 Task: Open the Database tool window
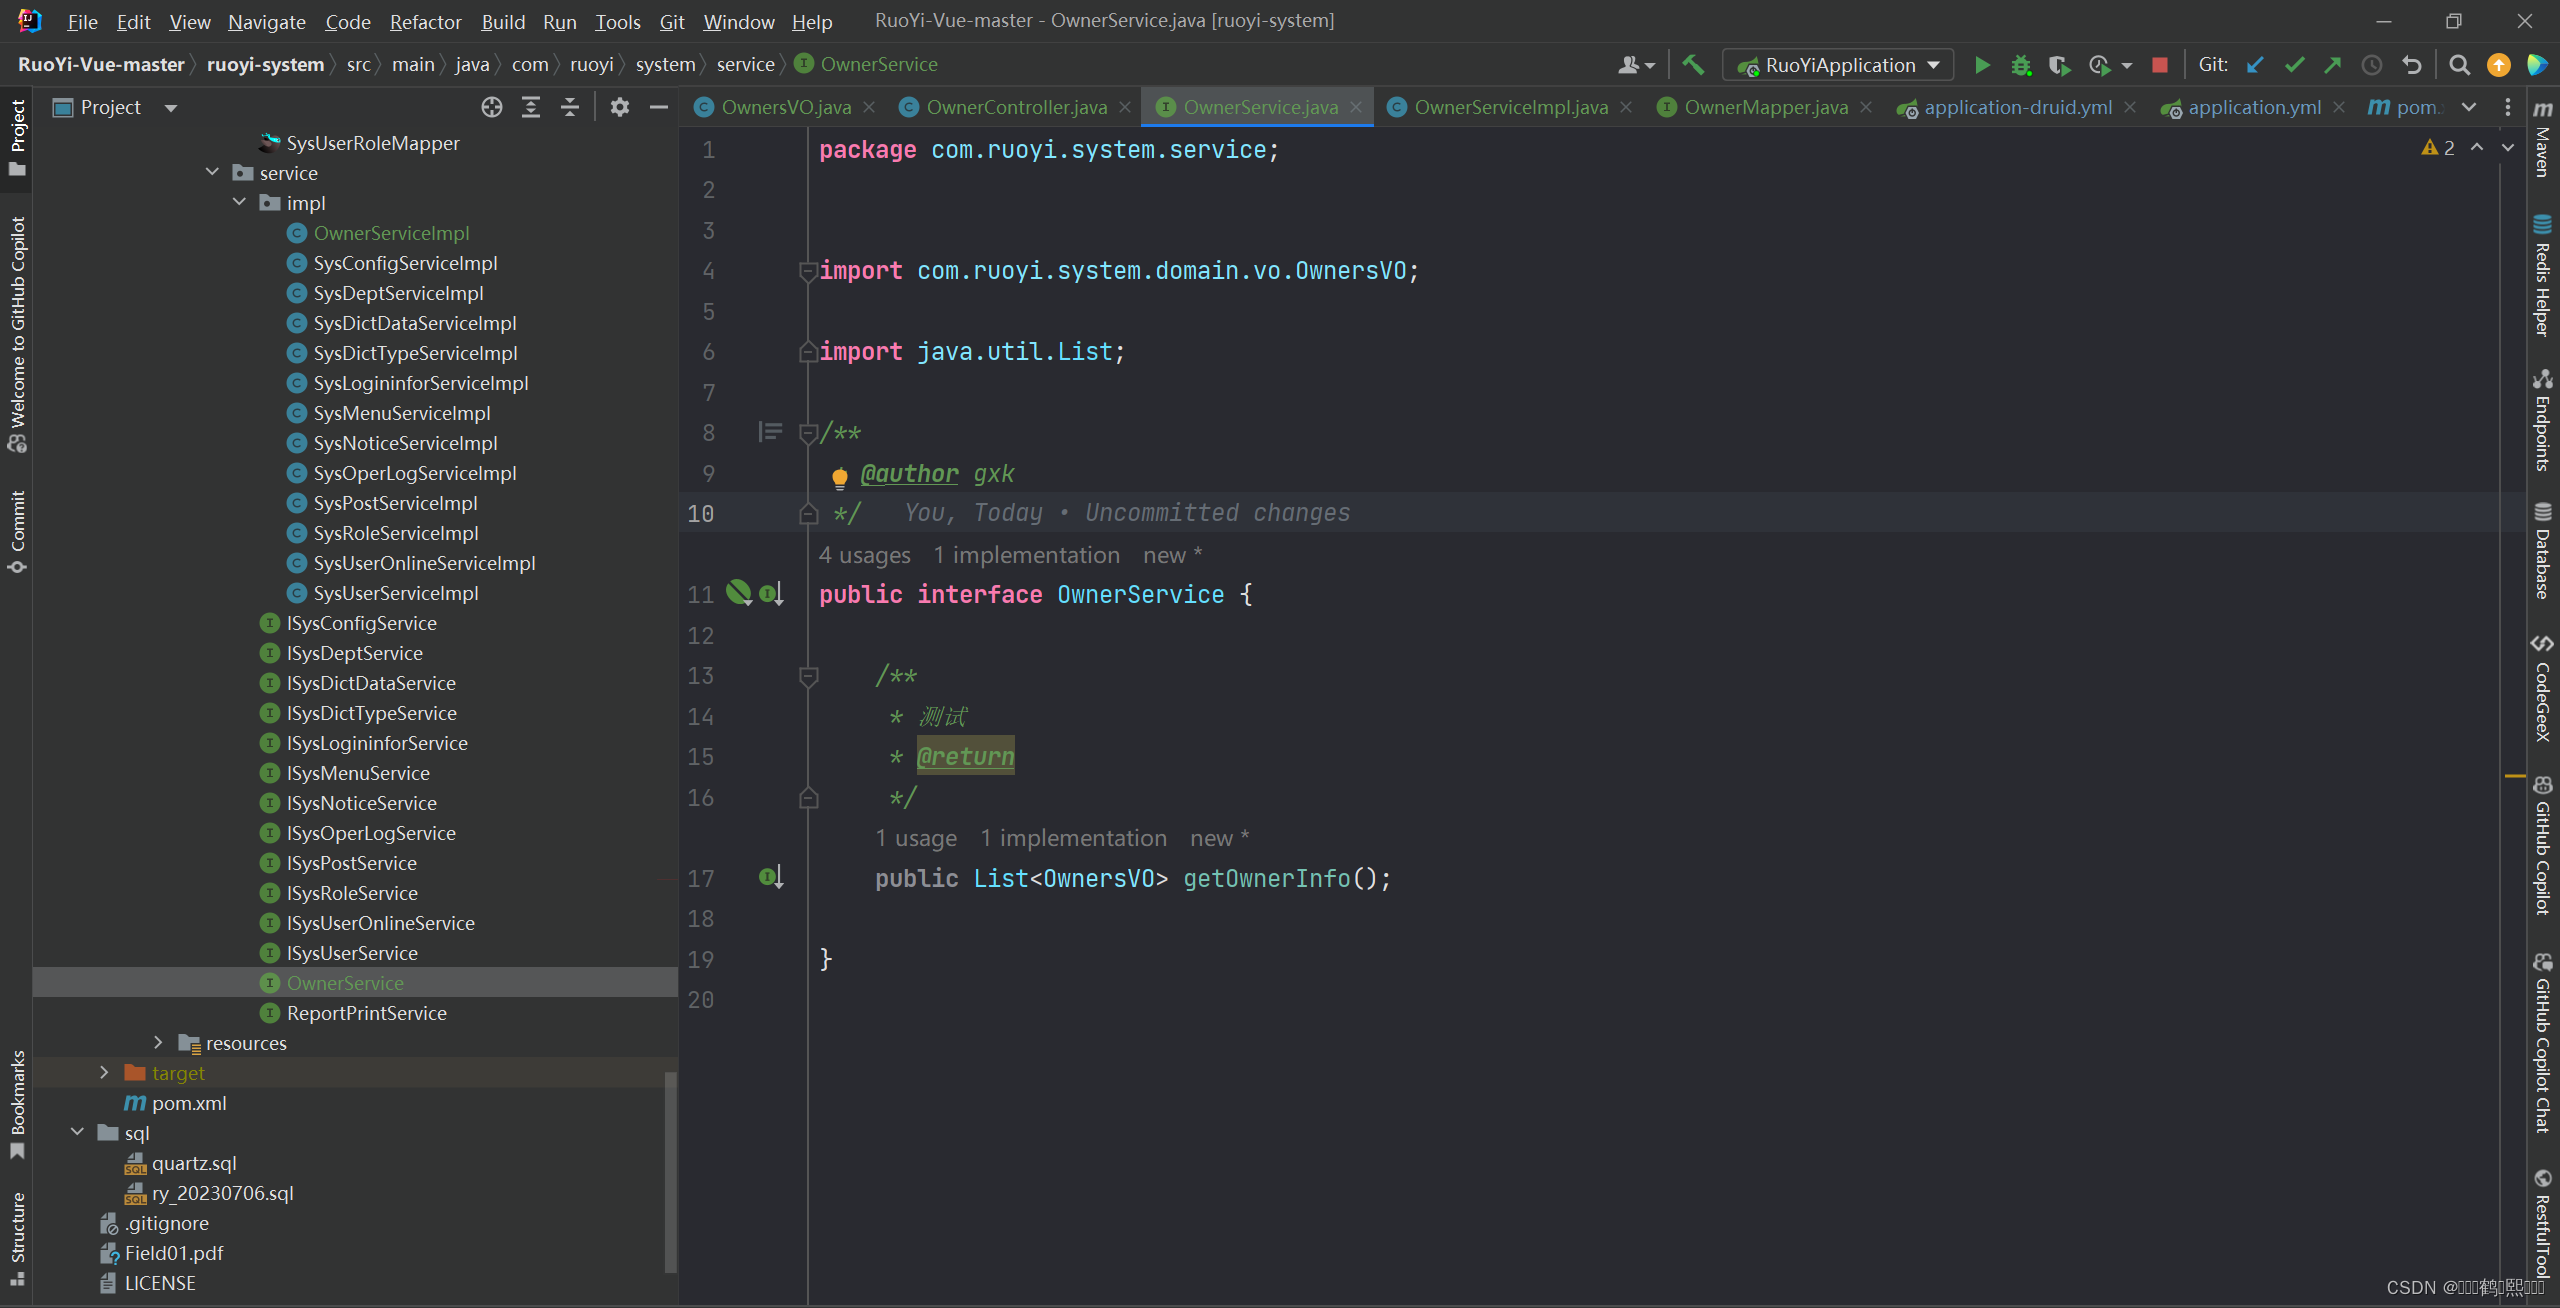click(x=2543, y=551)
